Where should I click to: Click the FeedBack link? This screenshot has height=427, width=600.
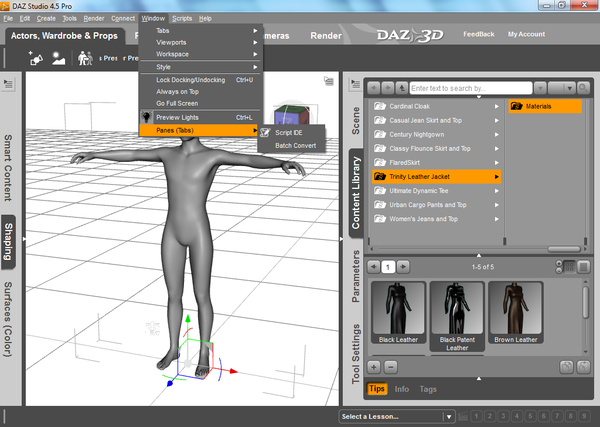click(x=479, y=34)
